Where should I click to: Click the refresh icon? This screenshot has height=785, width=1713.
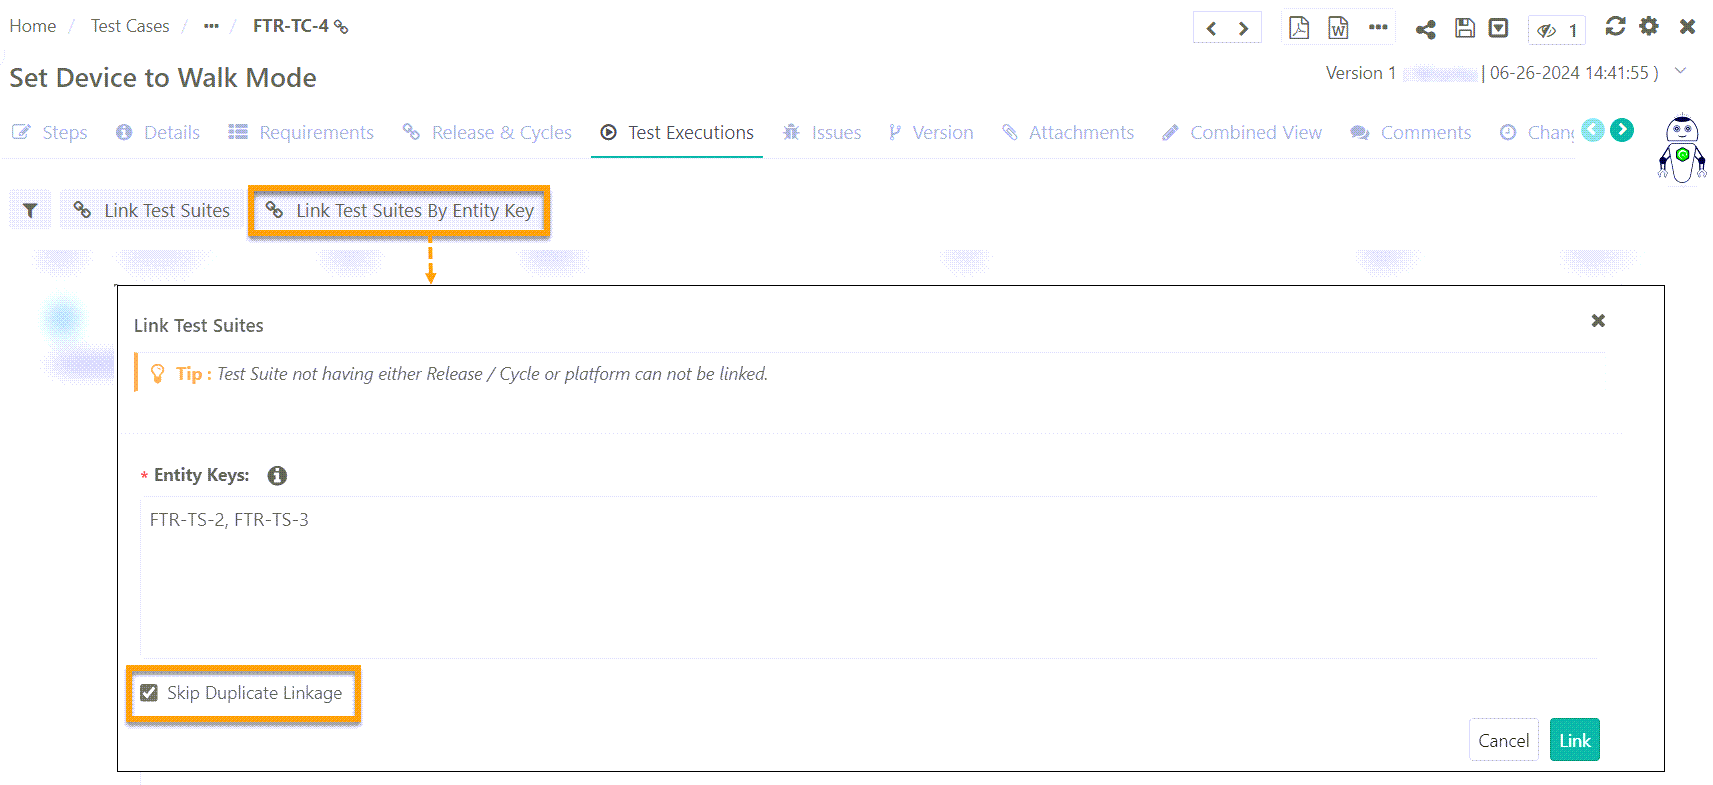(x=1615, y=26)
